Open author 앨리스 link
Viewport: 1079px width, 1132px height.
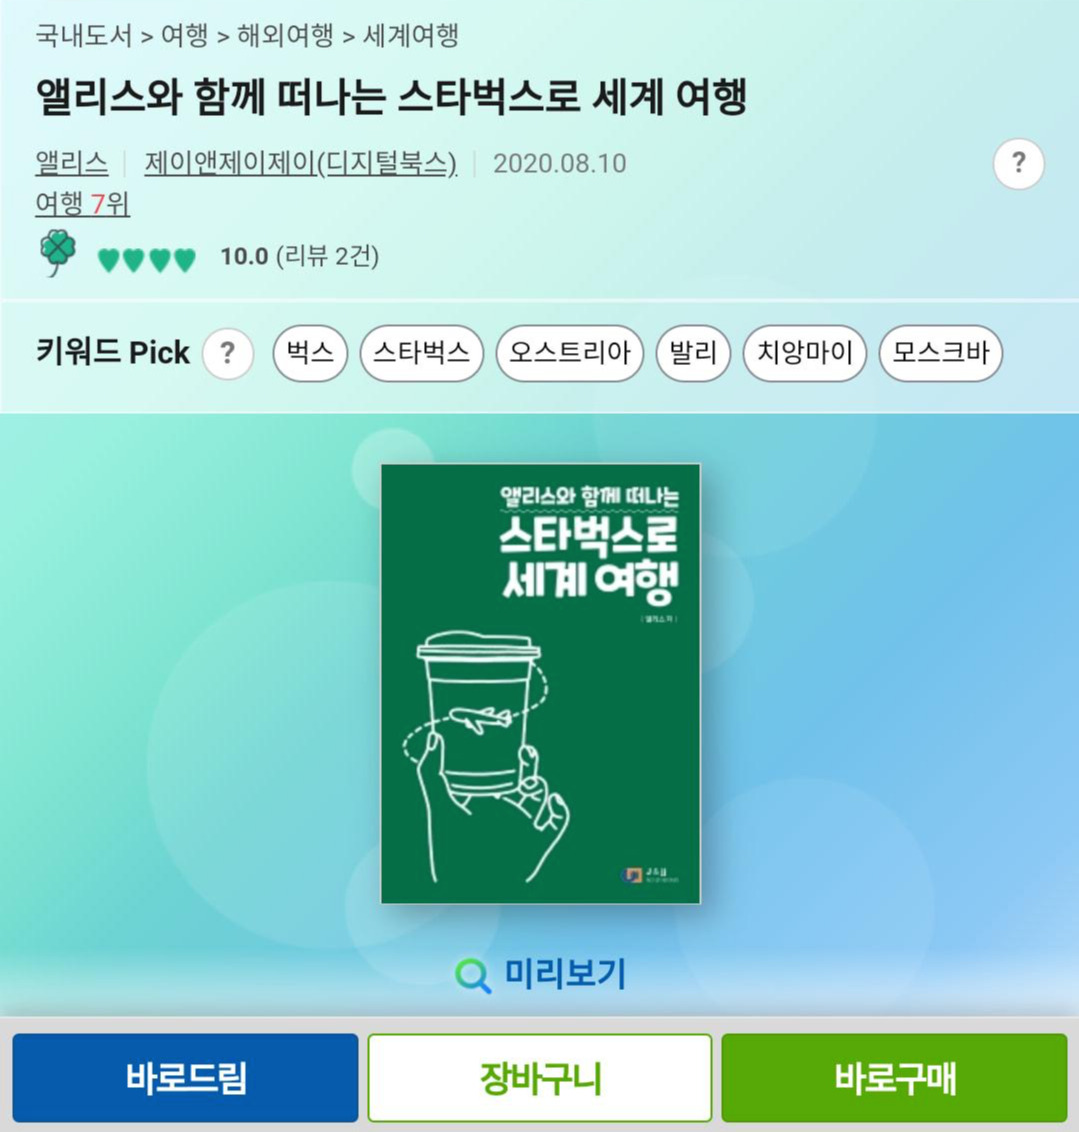(x=71, y=163)
